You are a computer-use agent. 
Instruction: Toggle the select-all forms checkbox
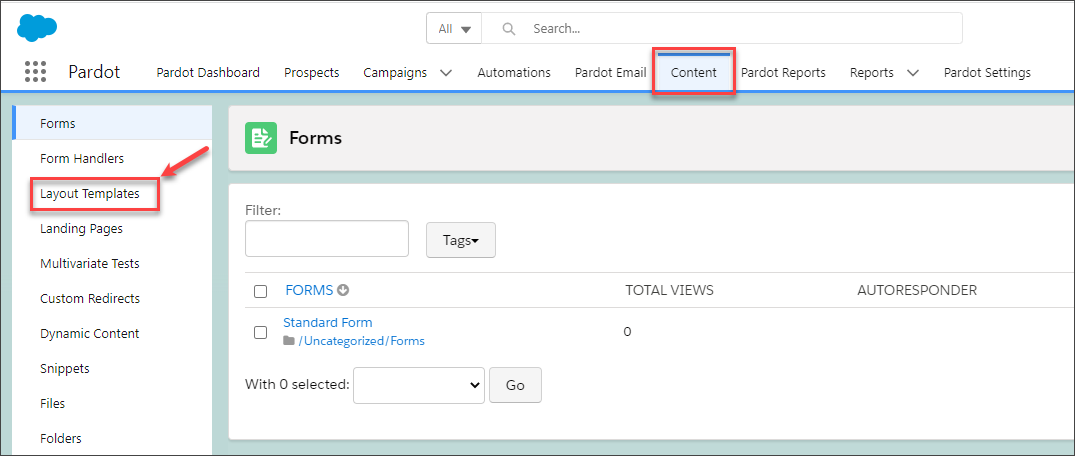pyautogui.click(x=261, y=291)
